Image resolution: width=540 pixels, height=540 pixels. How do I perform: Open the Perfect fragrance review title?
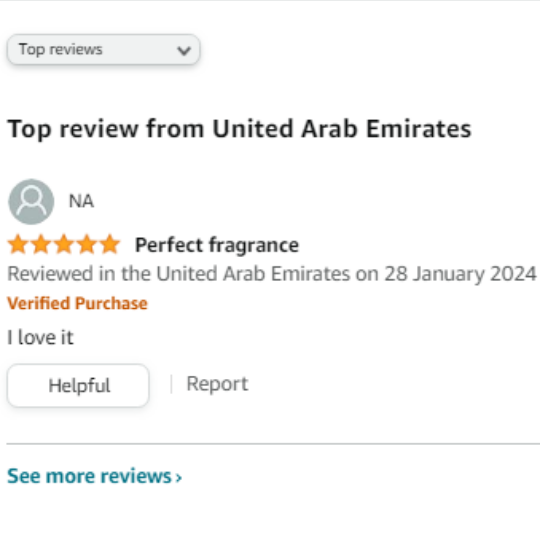click(217, 245)
